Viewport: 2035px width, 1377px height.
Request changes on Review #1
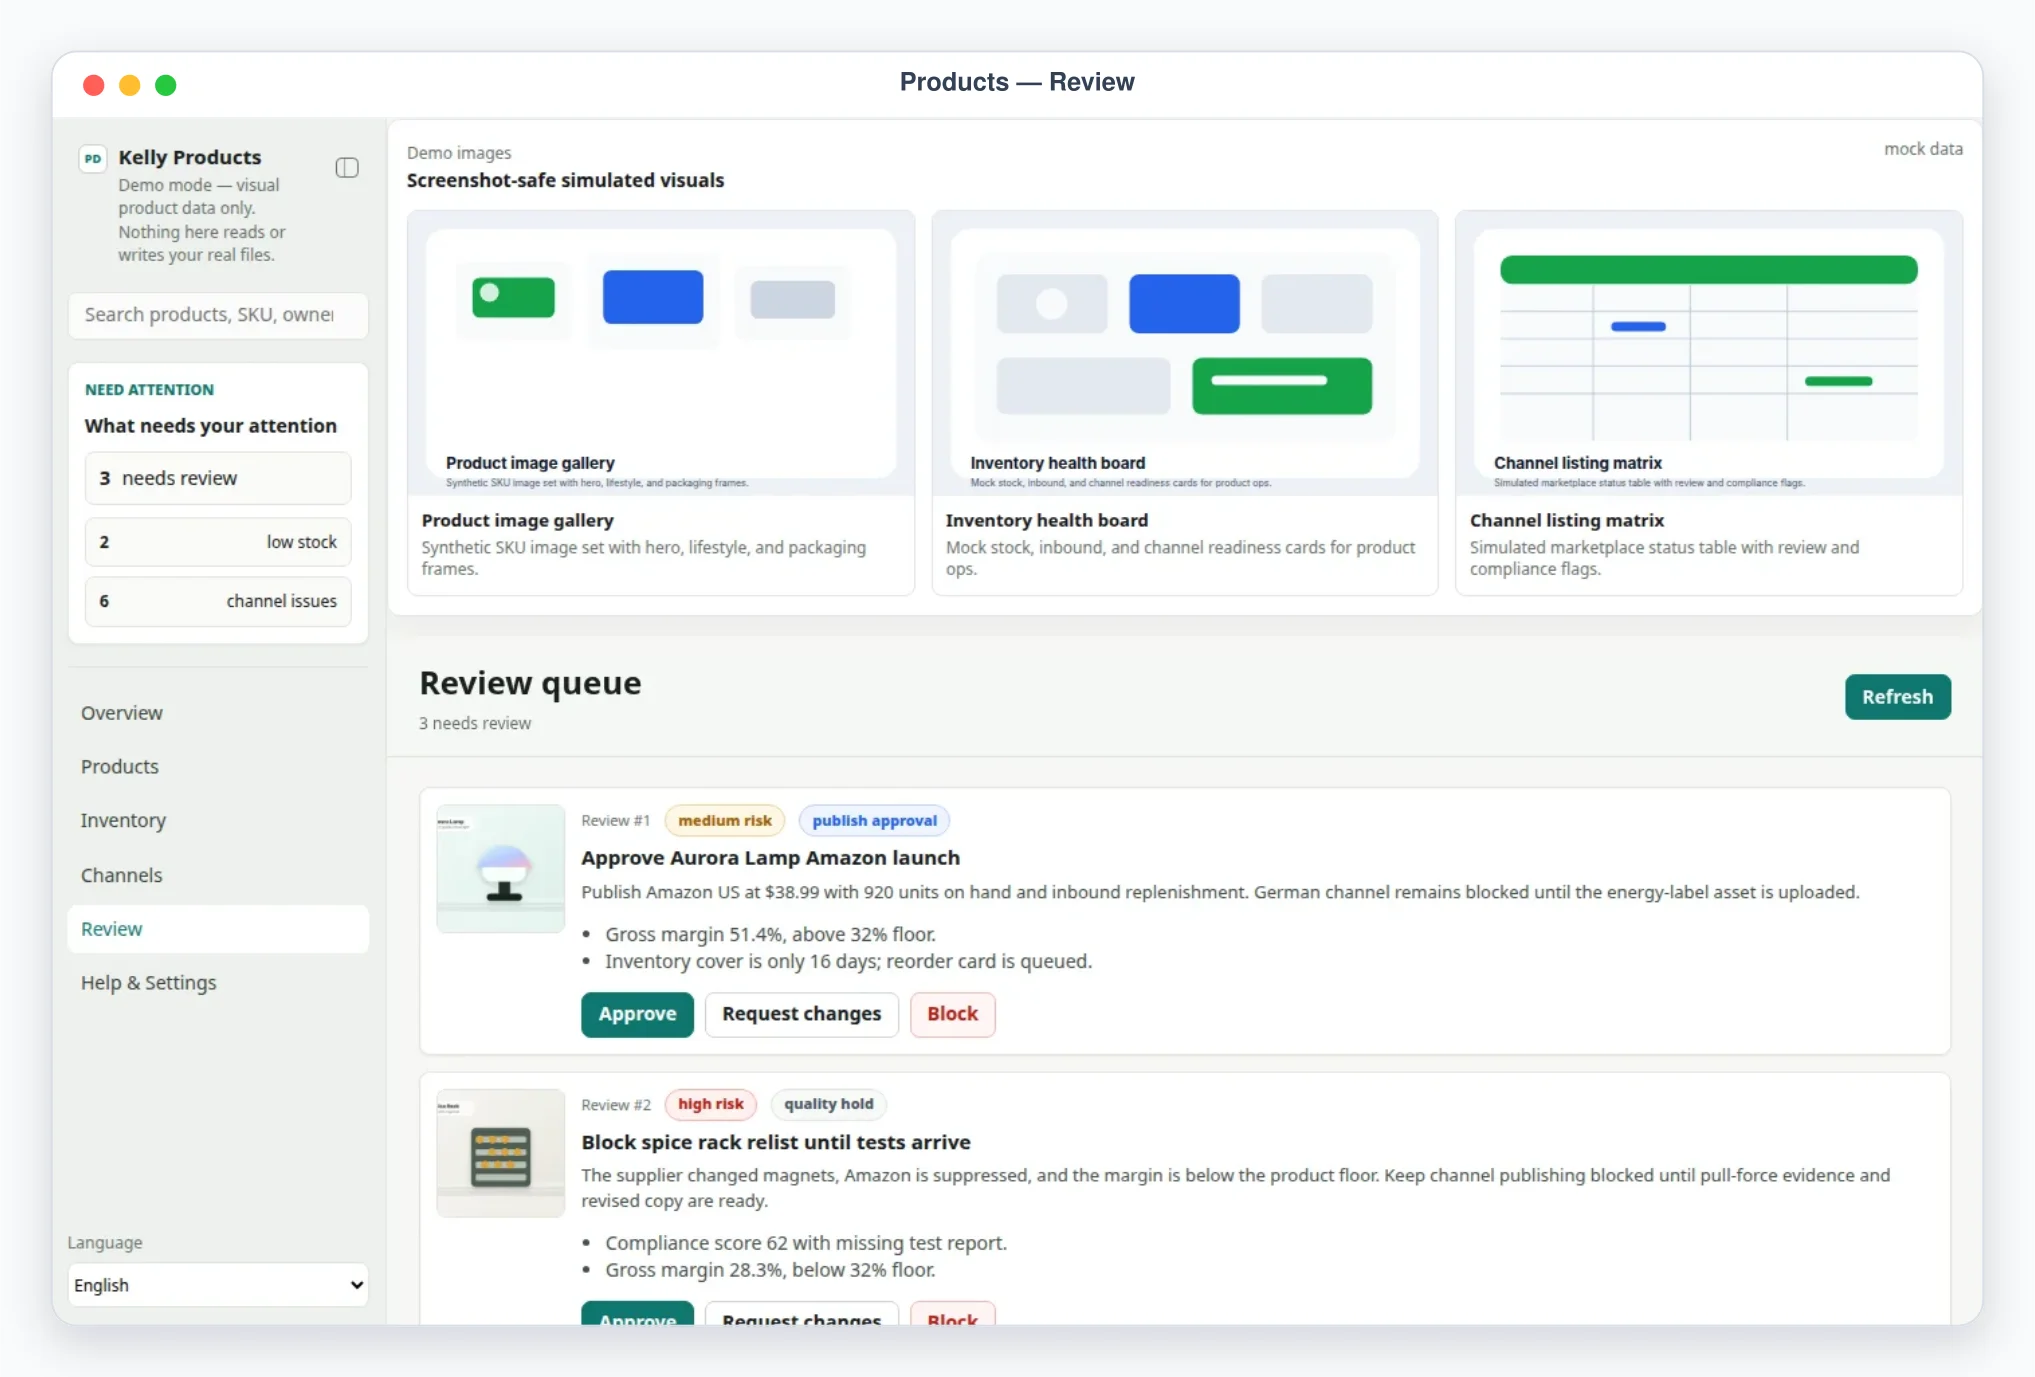[x=802, y=1014]
